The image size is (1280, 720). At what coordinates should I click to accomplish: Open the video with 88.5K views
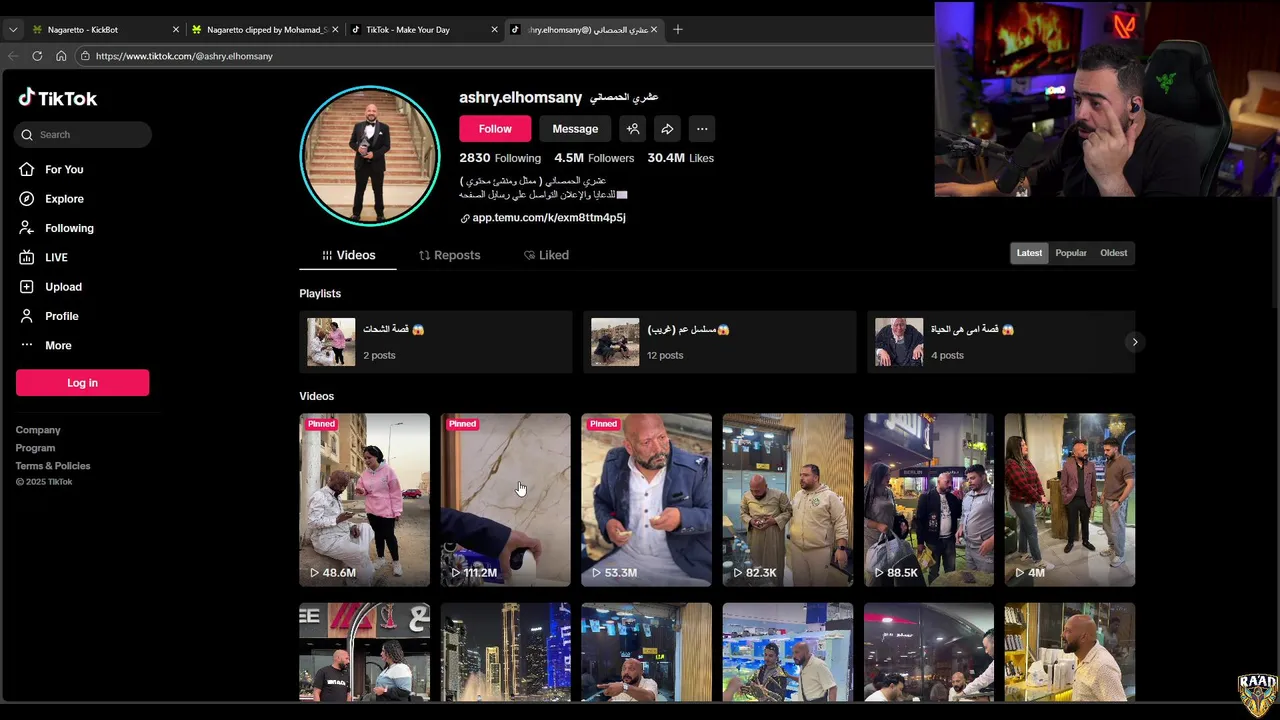tap(929, 500)
